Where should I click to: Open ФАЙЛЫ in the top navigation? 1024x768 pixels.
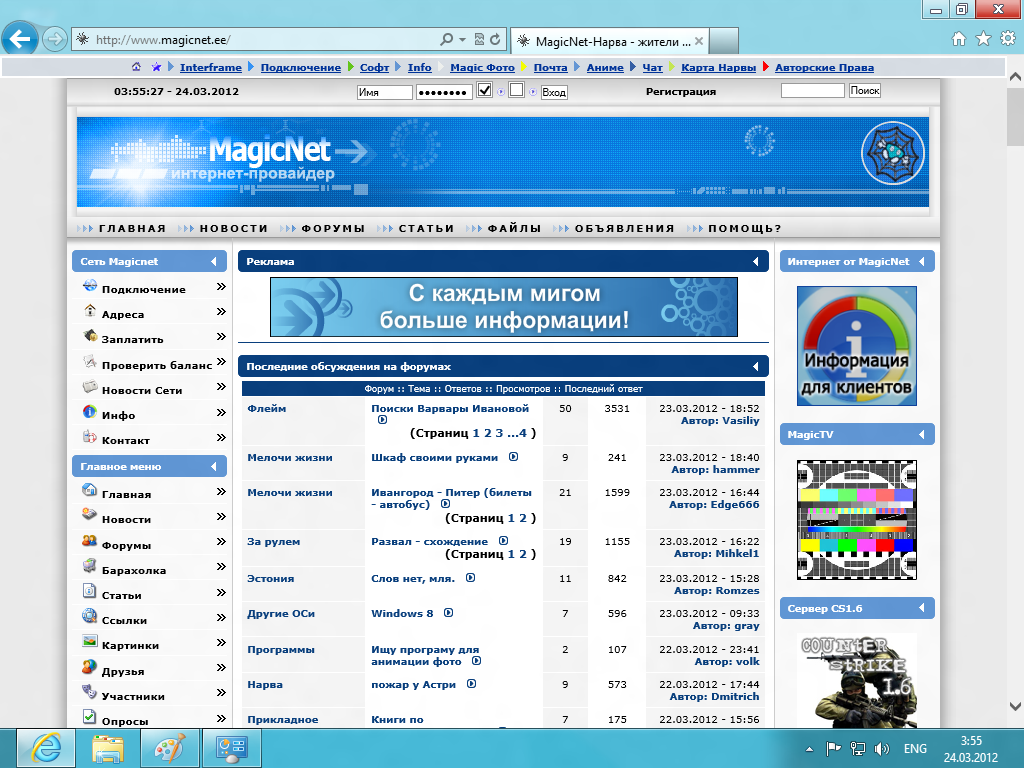(515, 229)
